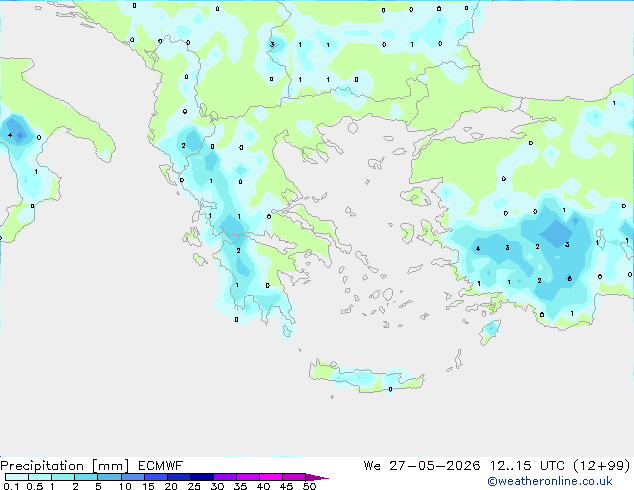The width and height of the screenshot is (634, 490).
Task: Click the legend value label '0.1'
Action: pyautogui.click(x=11, y=486)
